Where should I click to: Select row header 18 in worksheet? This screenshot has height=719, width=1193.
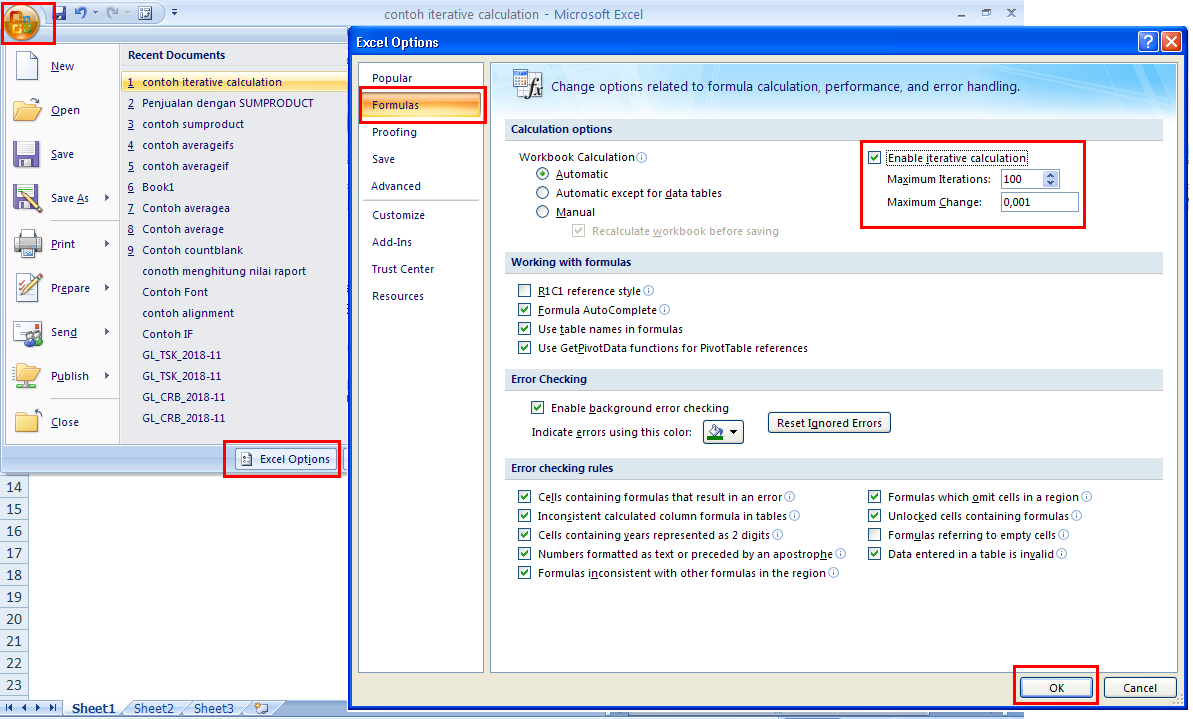tap(14, 575)
